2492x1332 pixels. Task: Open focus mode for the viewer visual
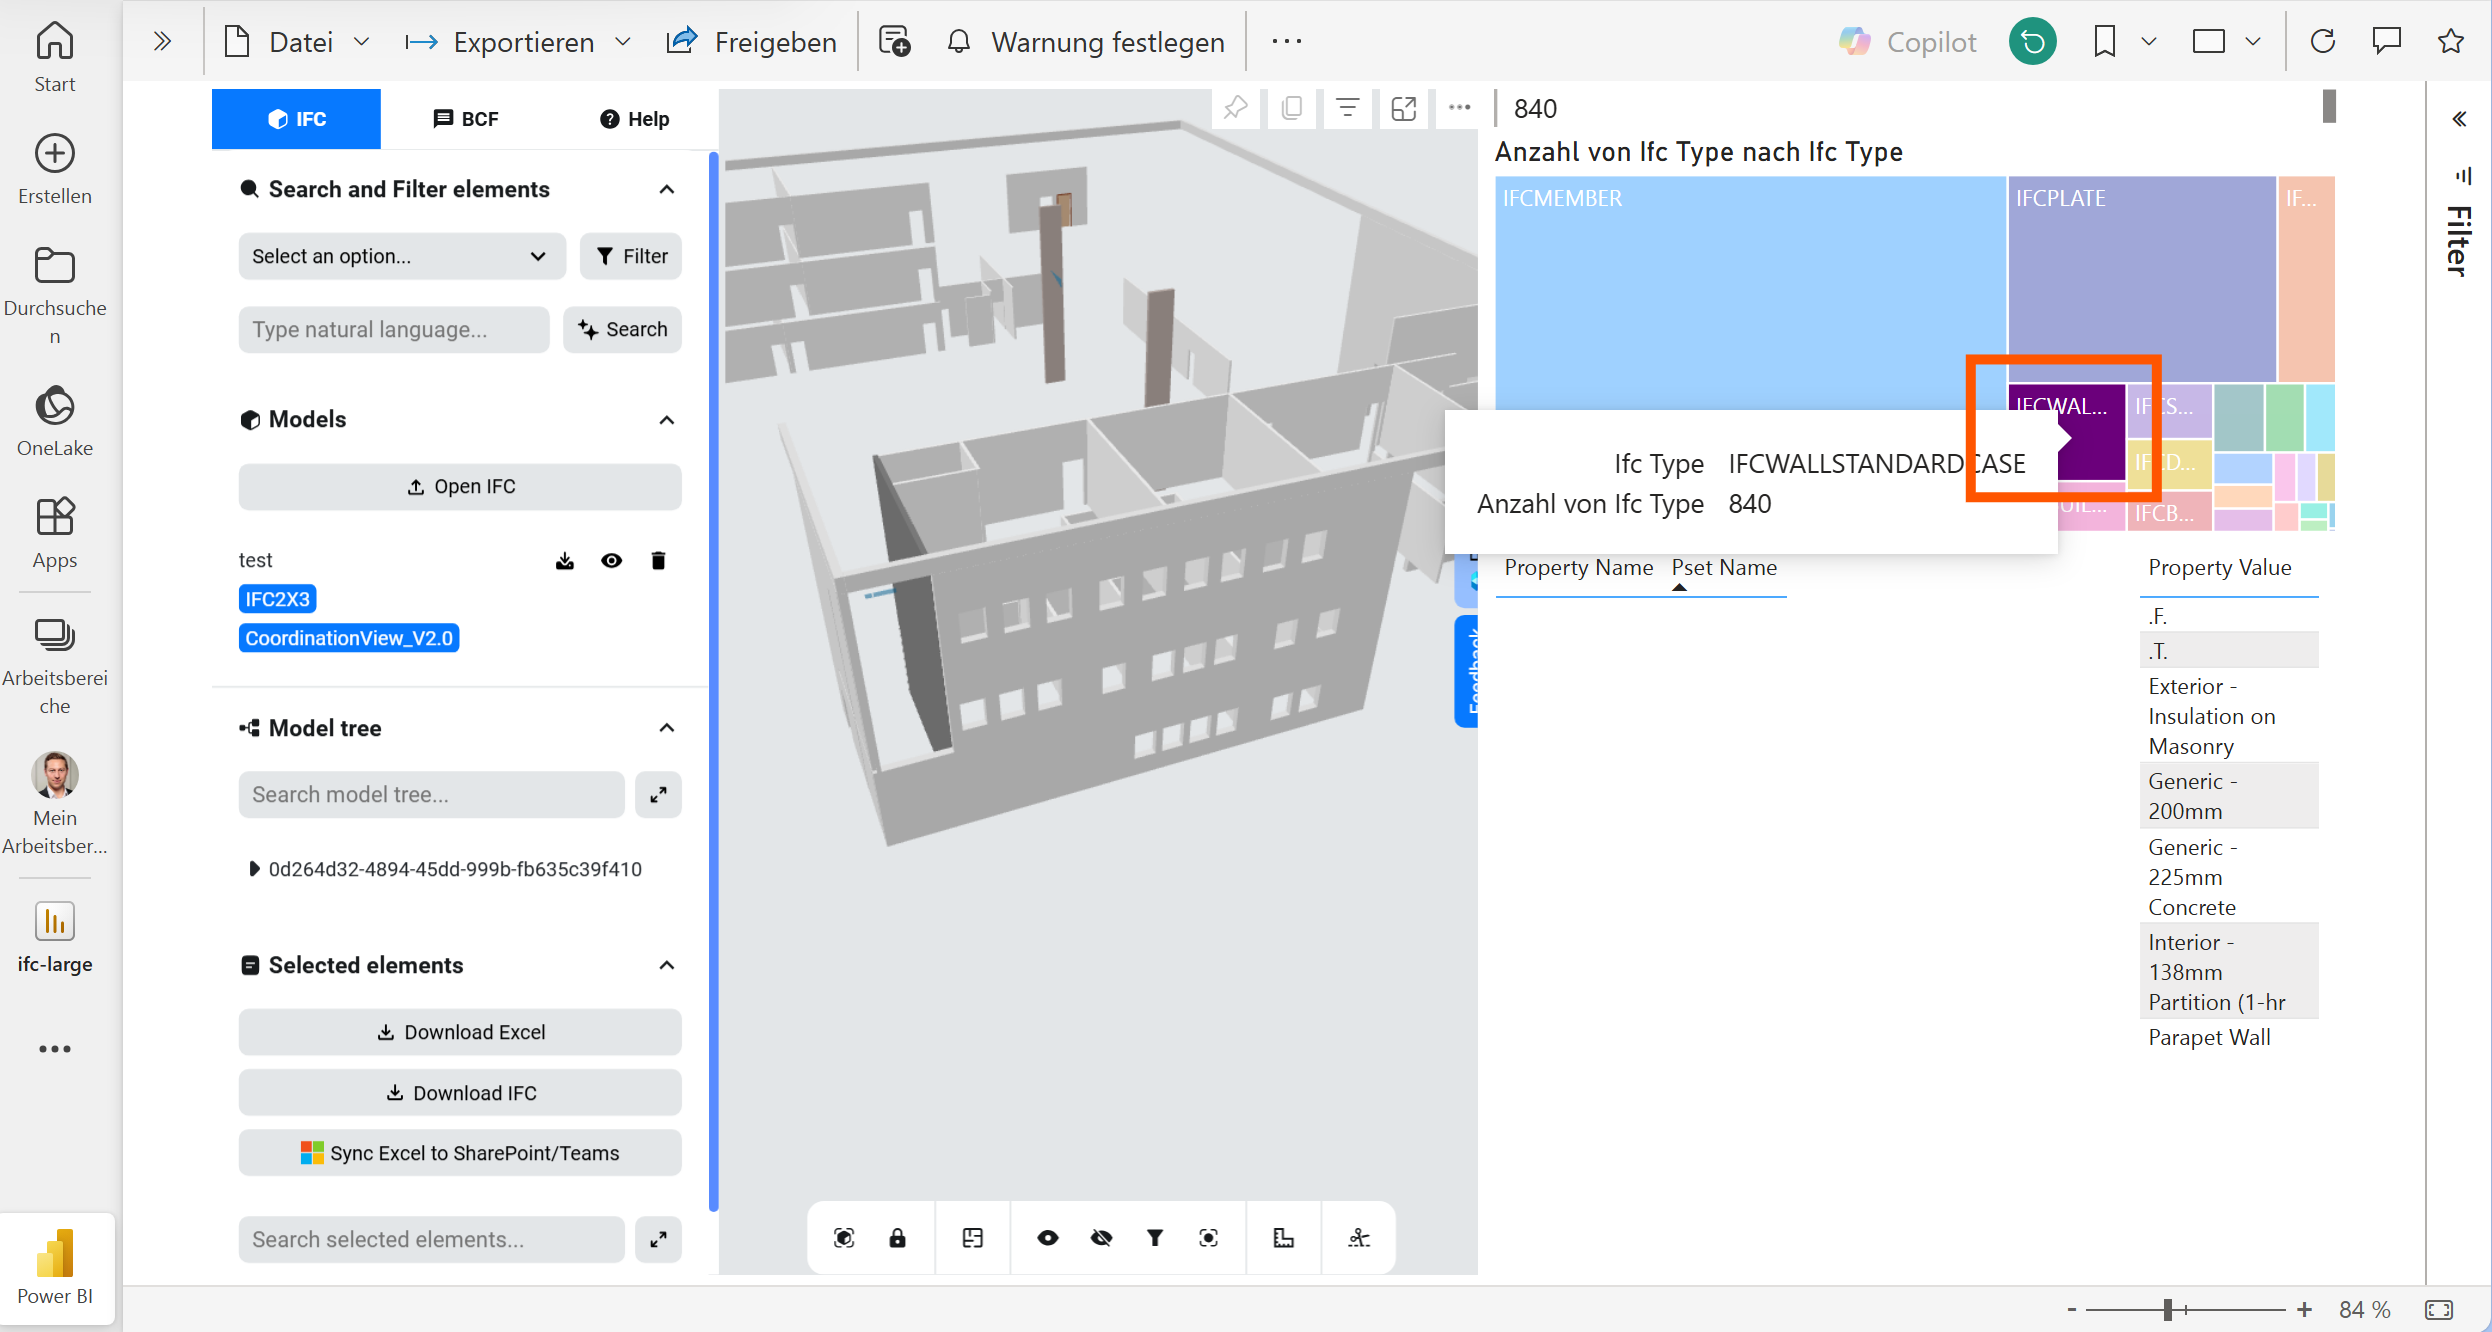tap(1404, 108)
